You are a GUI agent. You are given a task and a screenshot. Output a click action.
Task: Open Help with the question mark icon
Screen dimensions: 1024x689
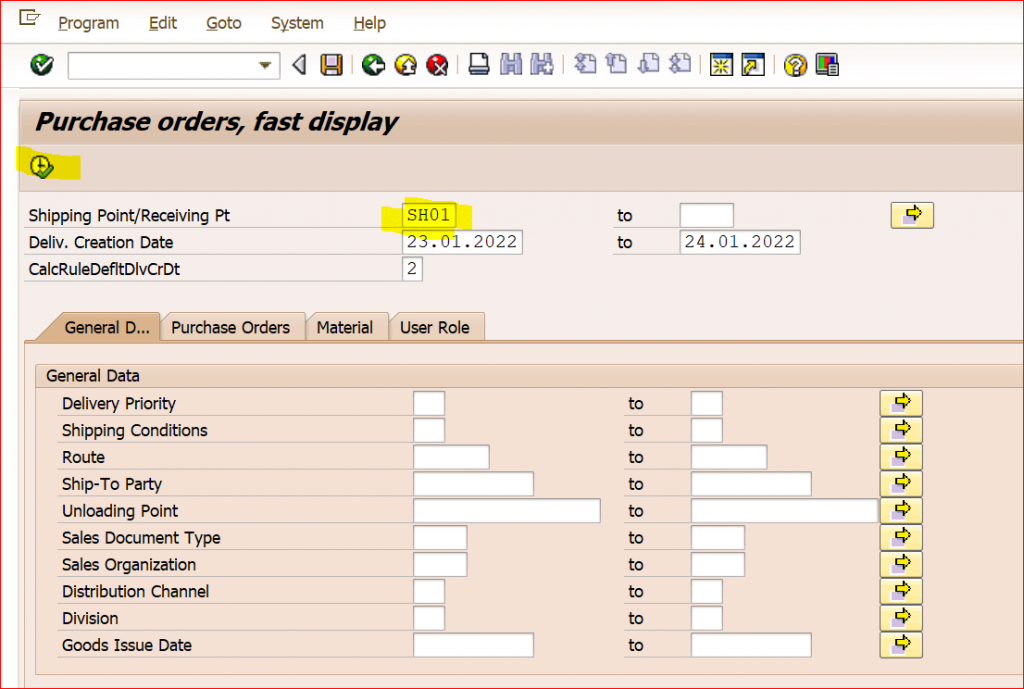pyautogui.click(x=795, y=65)
